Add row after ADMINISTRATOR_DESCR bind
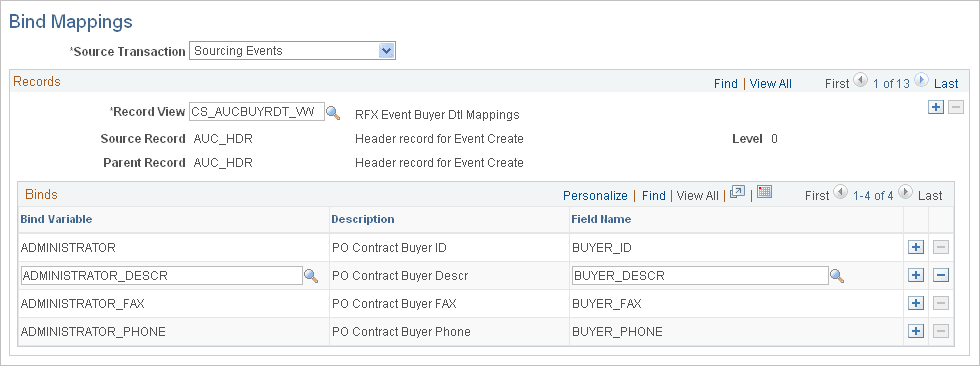The height and width of the screenshot is (366, 980). point(916,275)
